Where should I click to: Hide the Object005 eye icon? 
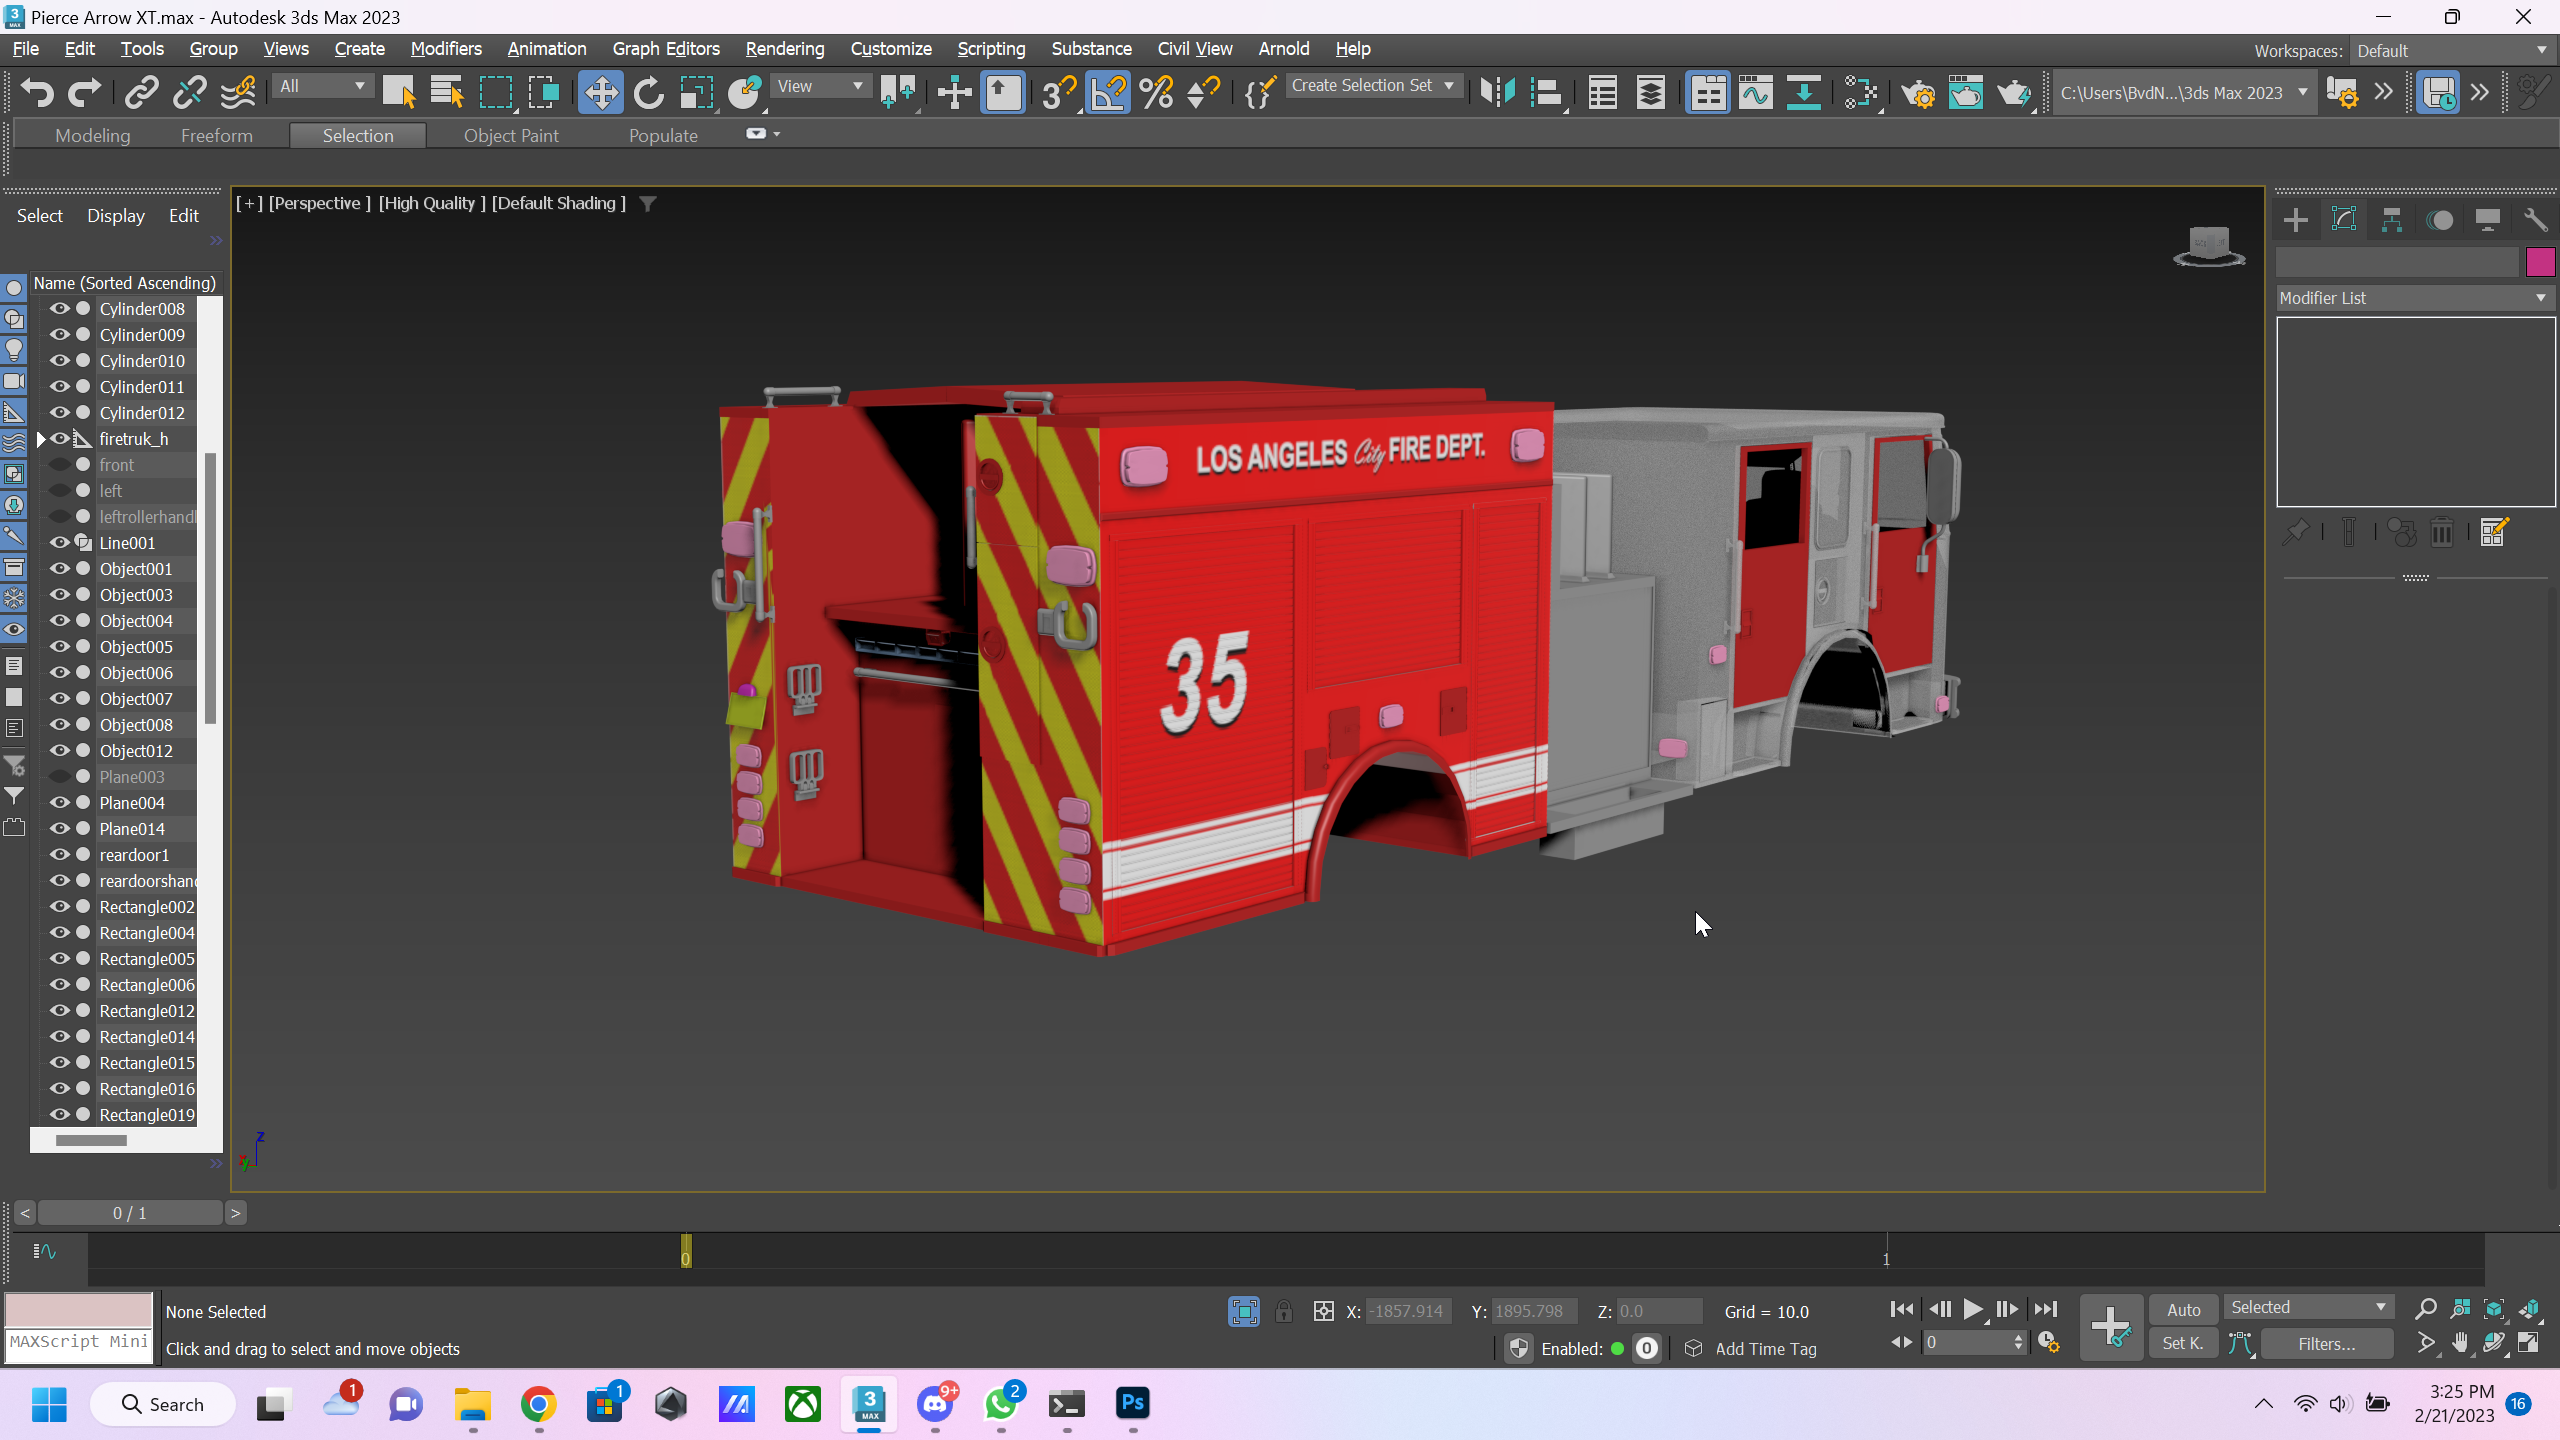click(x=60, y=647)
